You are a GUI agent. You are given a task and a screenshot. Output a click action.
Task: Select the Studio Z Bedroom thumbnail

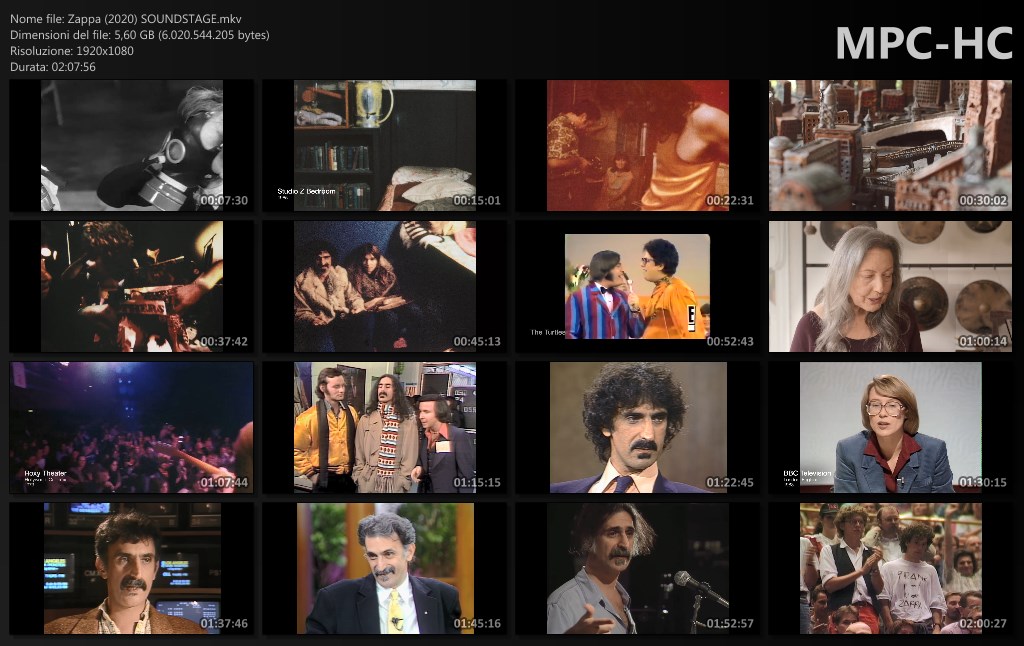point(385,146)
